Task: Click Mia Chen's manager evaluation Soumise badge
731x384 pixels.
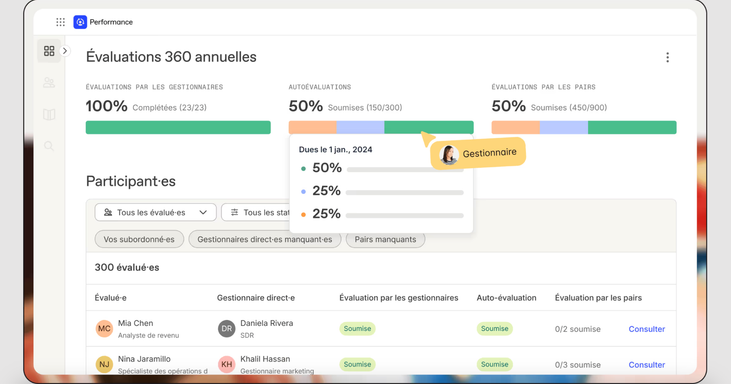Action: 357,329
